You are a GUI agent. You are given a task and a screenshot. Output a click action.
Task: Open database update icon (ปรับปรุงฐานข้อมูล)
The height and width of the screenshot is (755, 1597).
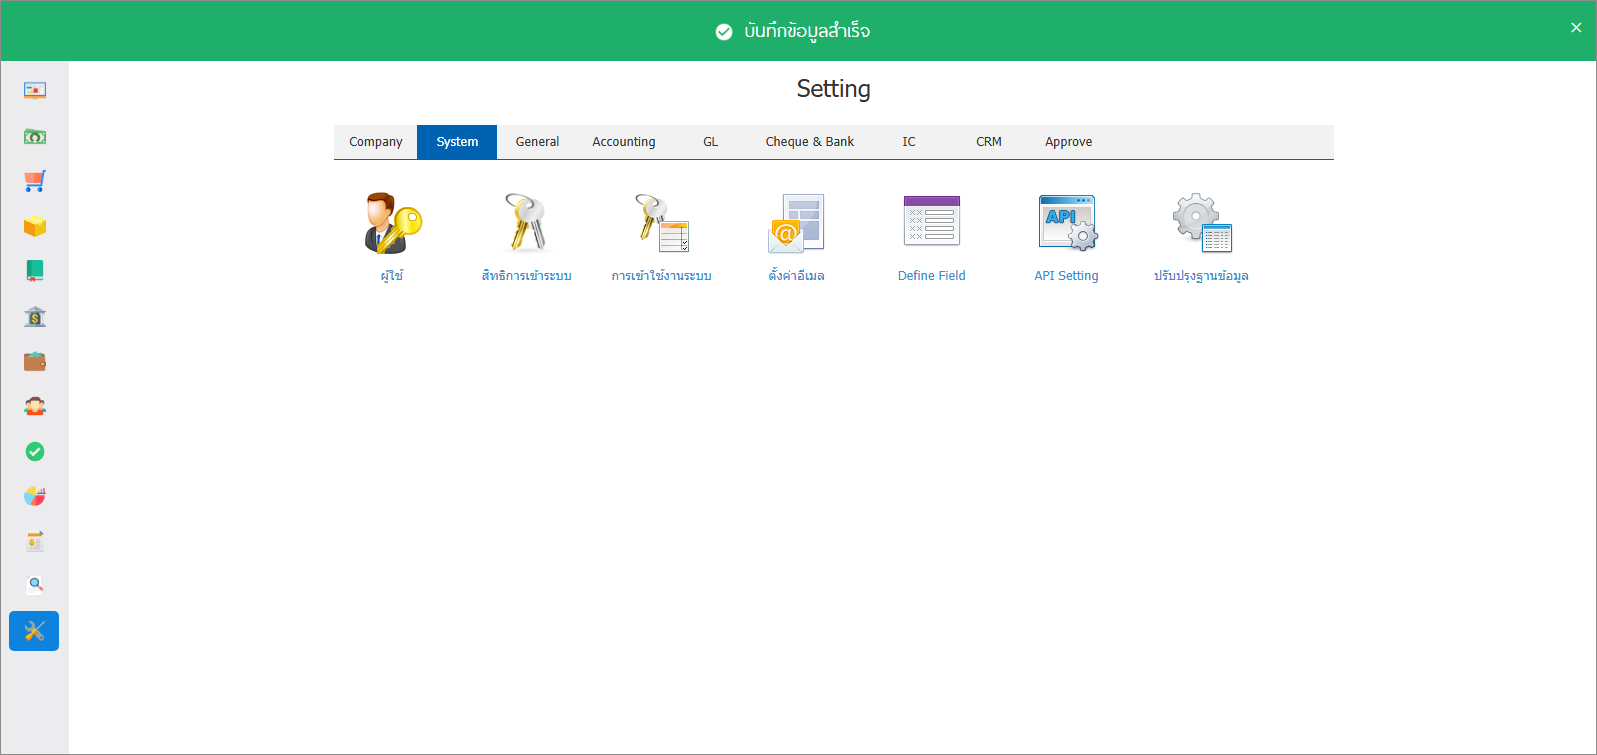tap(1201, 223)
